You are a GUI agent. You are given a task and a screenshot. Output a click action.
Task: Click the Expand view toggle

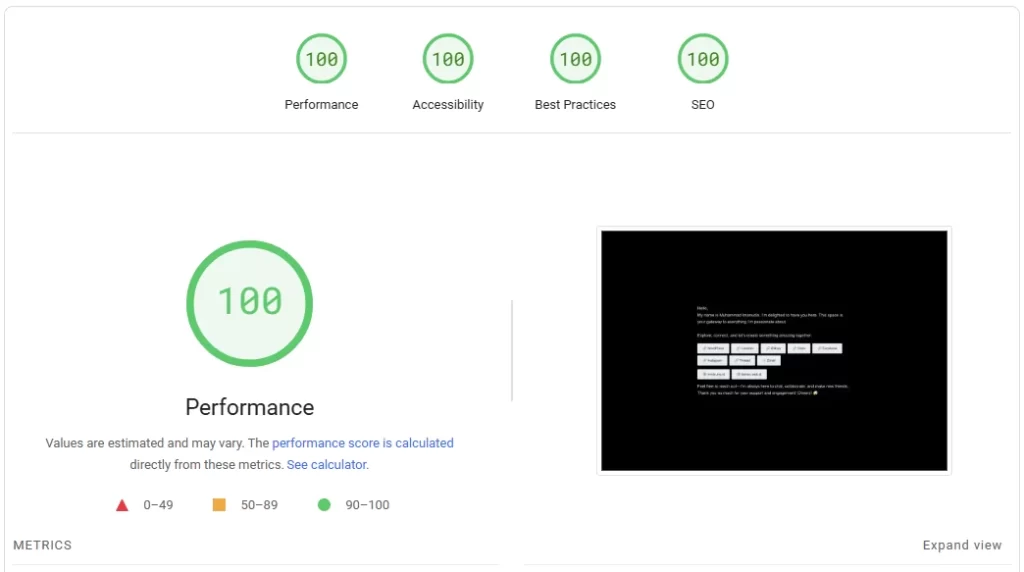pos(961,545)
